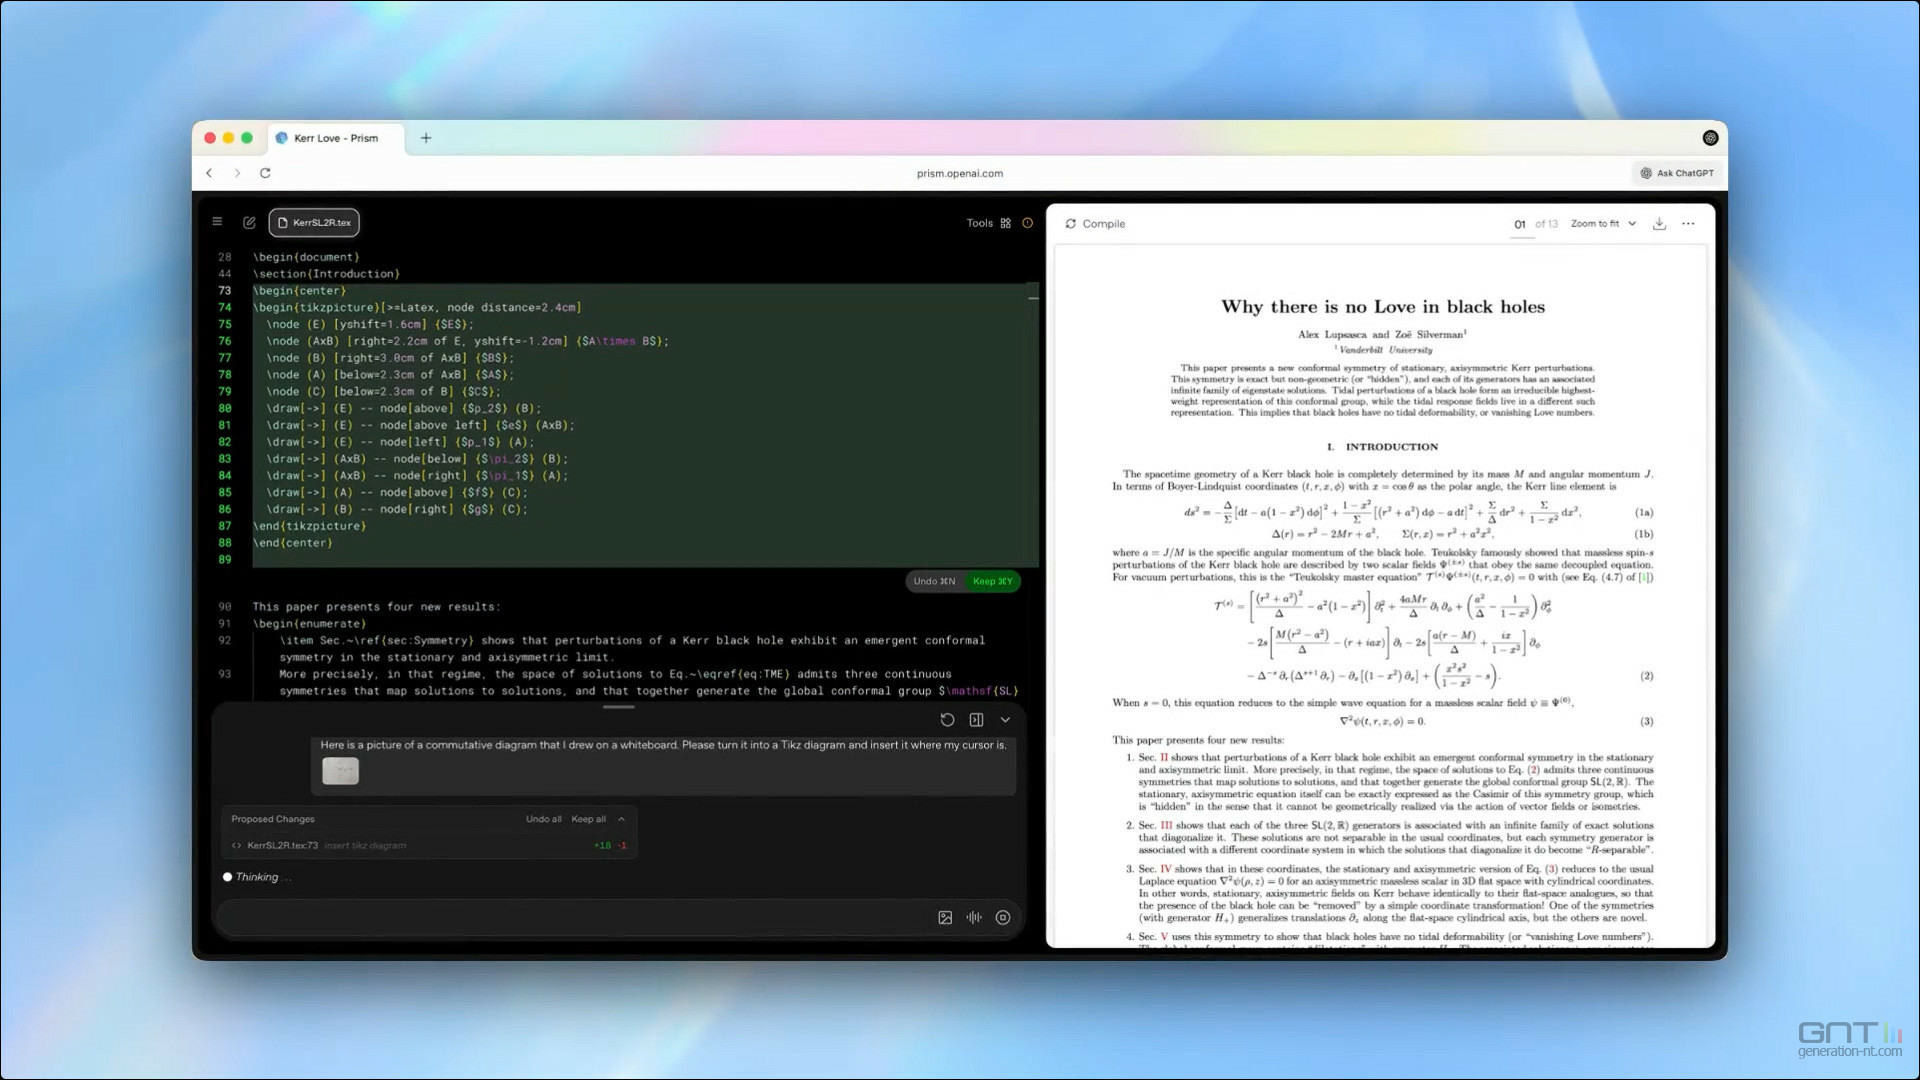
Task: Click Keep to accept inserted diagram
Action: pyautogui.click(x=992, y=581)
